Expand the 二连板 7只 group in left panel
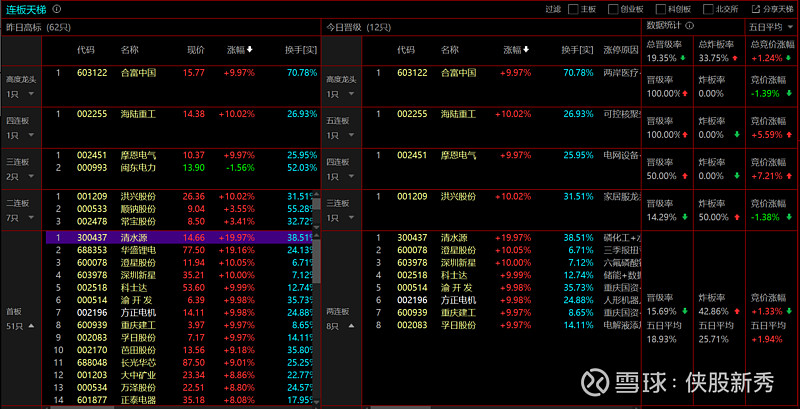Viewport: 800px width, 409px height. (32, 216)
